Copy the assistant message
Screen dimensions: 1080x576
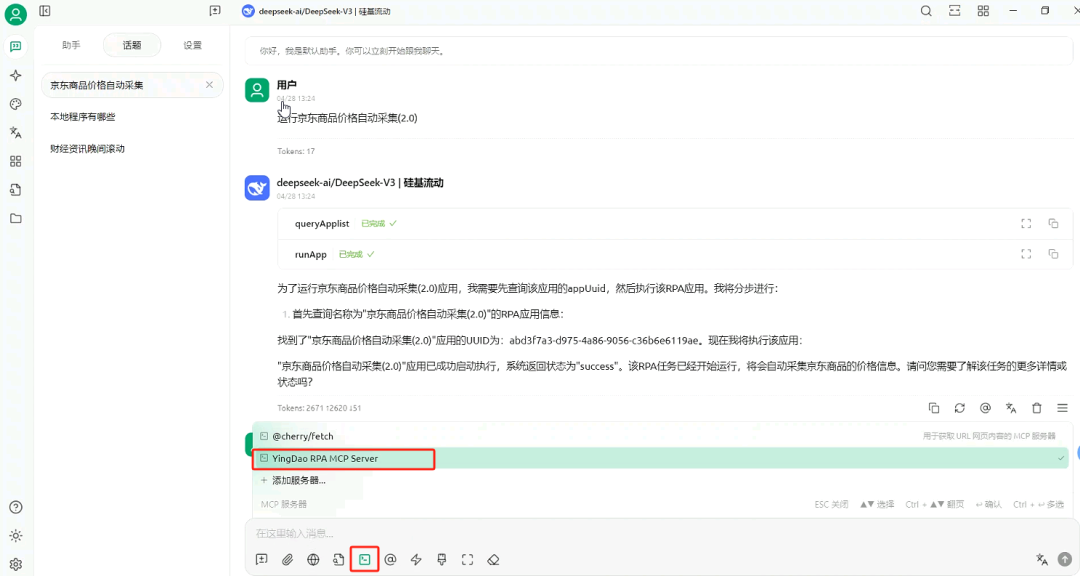934,408
